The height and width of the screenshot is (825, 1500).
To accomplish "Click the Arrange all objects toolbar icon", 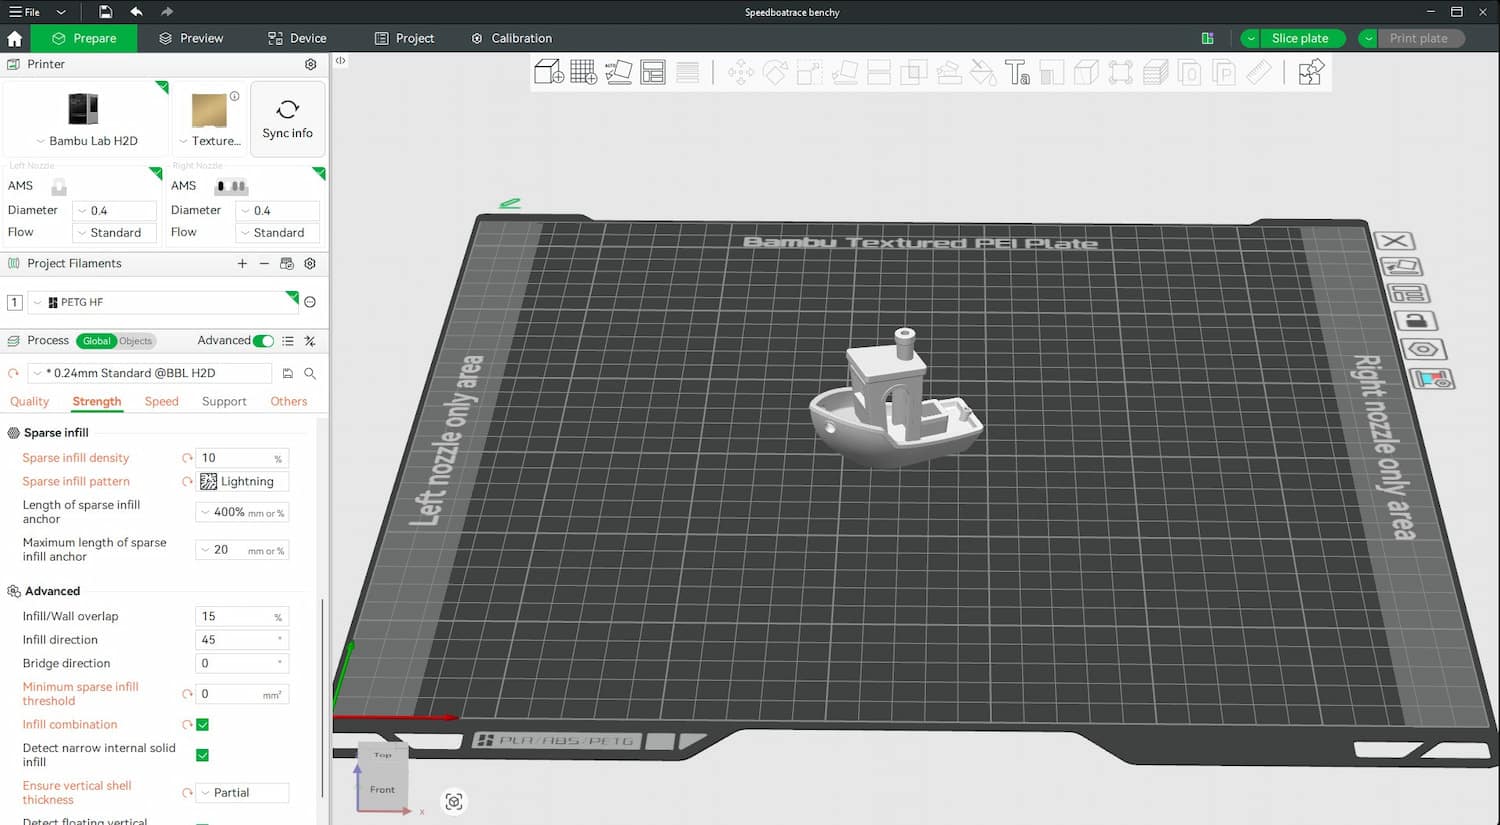I will tap(653, 72).
